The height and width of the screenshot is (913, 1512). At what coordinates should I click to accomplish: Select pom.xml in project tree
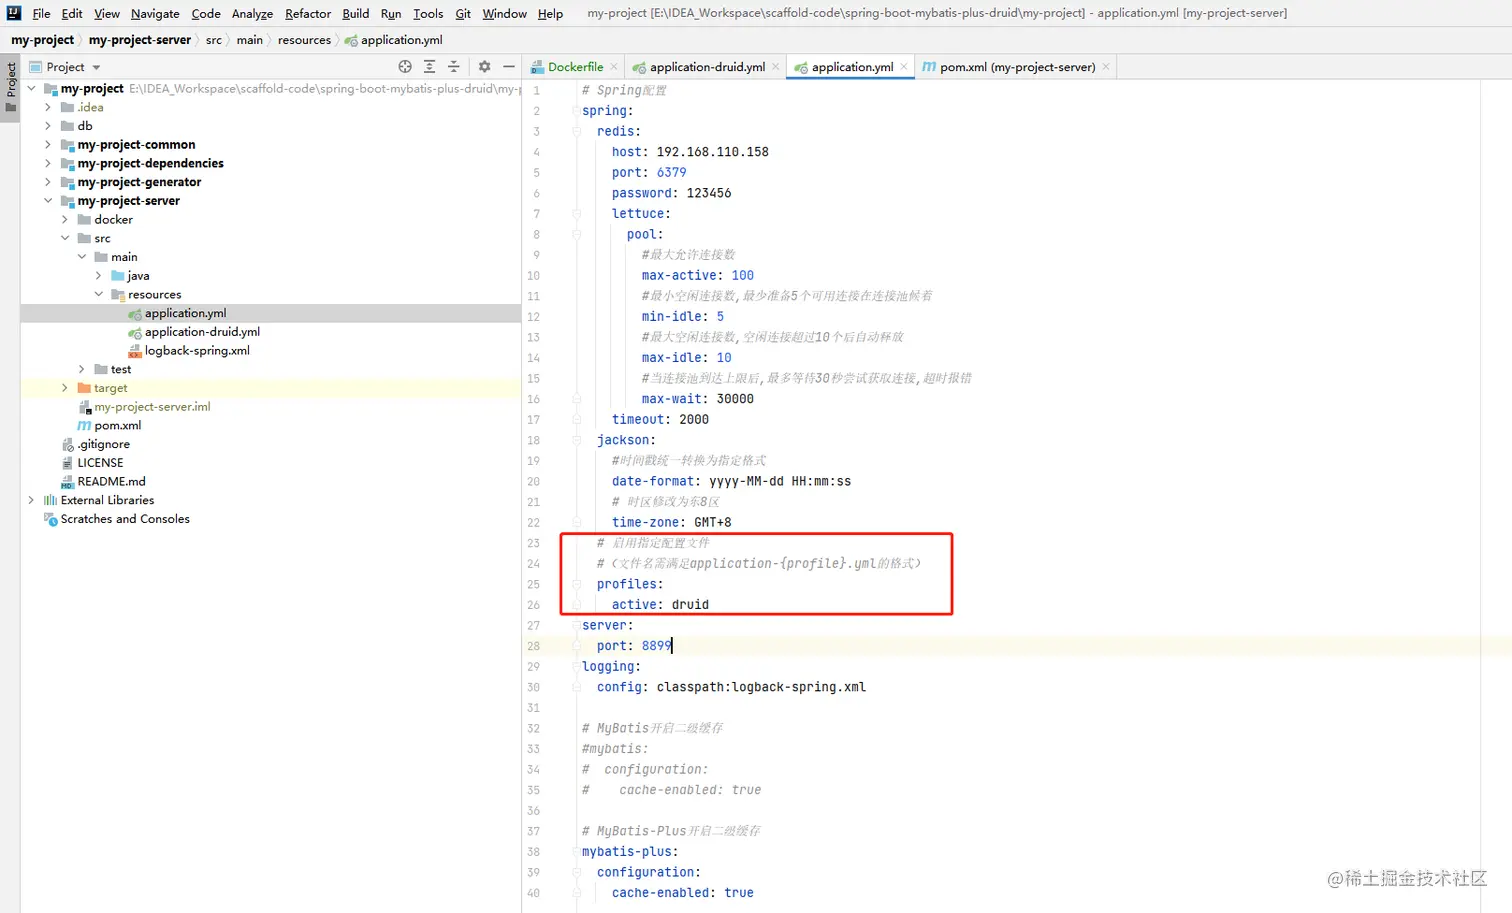[117, 426]
